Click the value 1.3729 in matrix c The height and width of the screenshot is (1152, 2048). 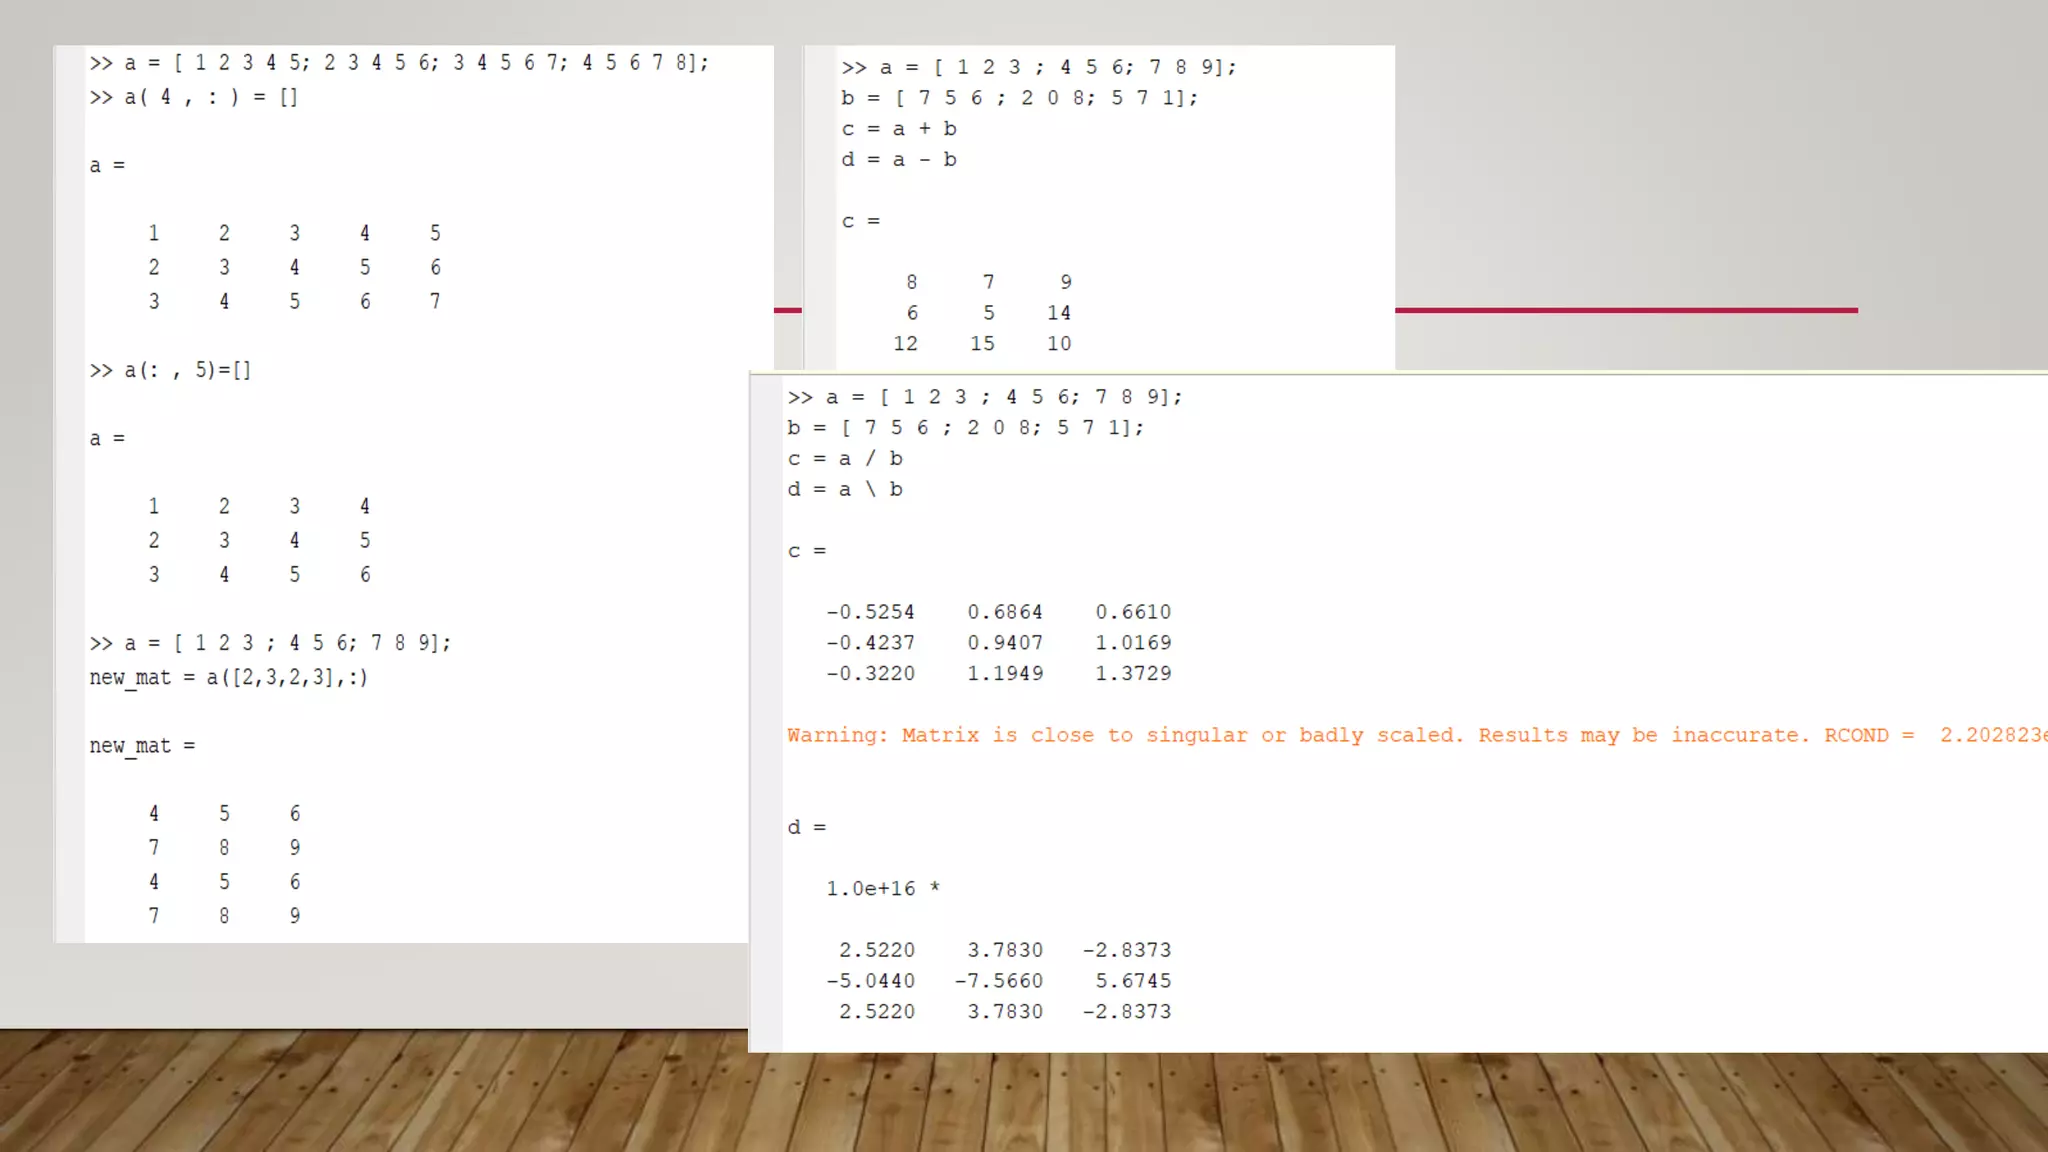pyautogui.click(x=1132, y=674)
